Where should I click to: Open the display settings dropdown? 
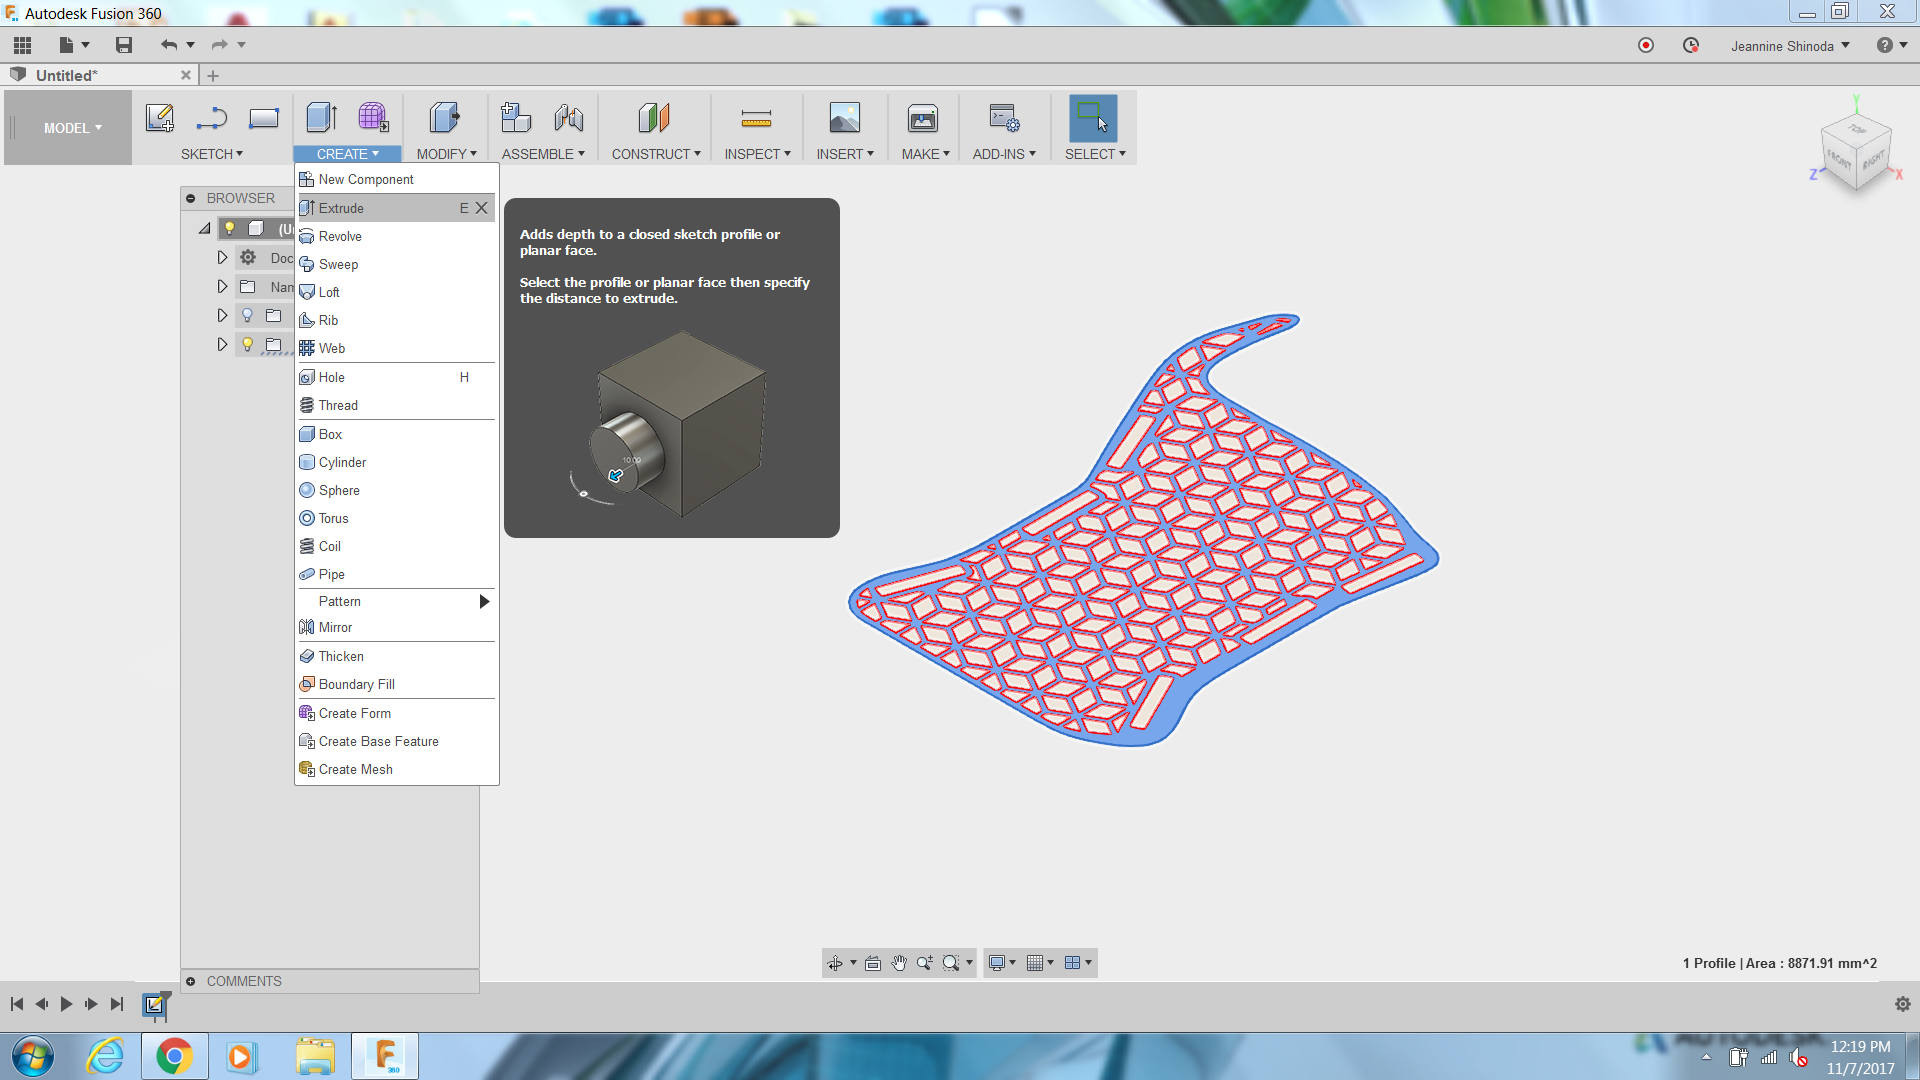coord(1002,963)
